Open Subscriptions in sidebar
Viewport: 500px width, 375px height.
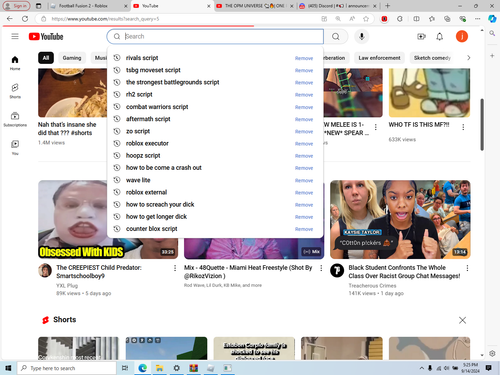click(15, 119)
